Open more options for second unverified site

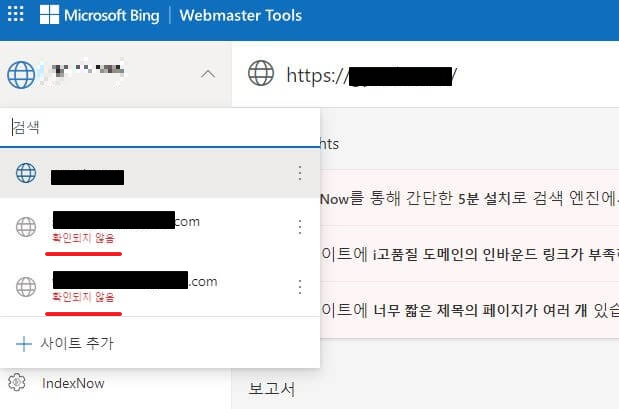coord(300,227)
